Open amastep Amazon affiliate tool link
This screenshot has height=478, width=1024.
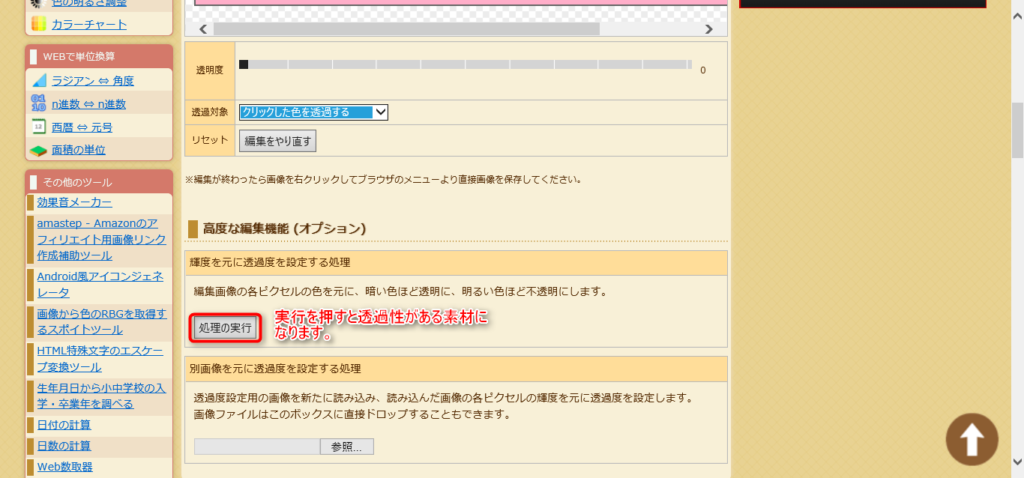102,239
